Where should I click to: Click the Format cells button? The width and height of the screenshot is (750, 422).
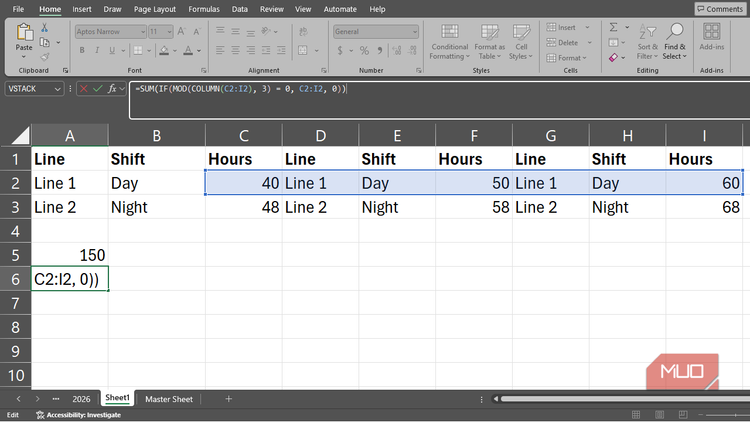(566, 57)
